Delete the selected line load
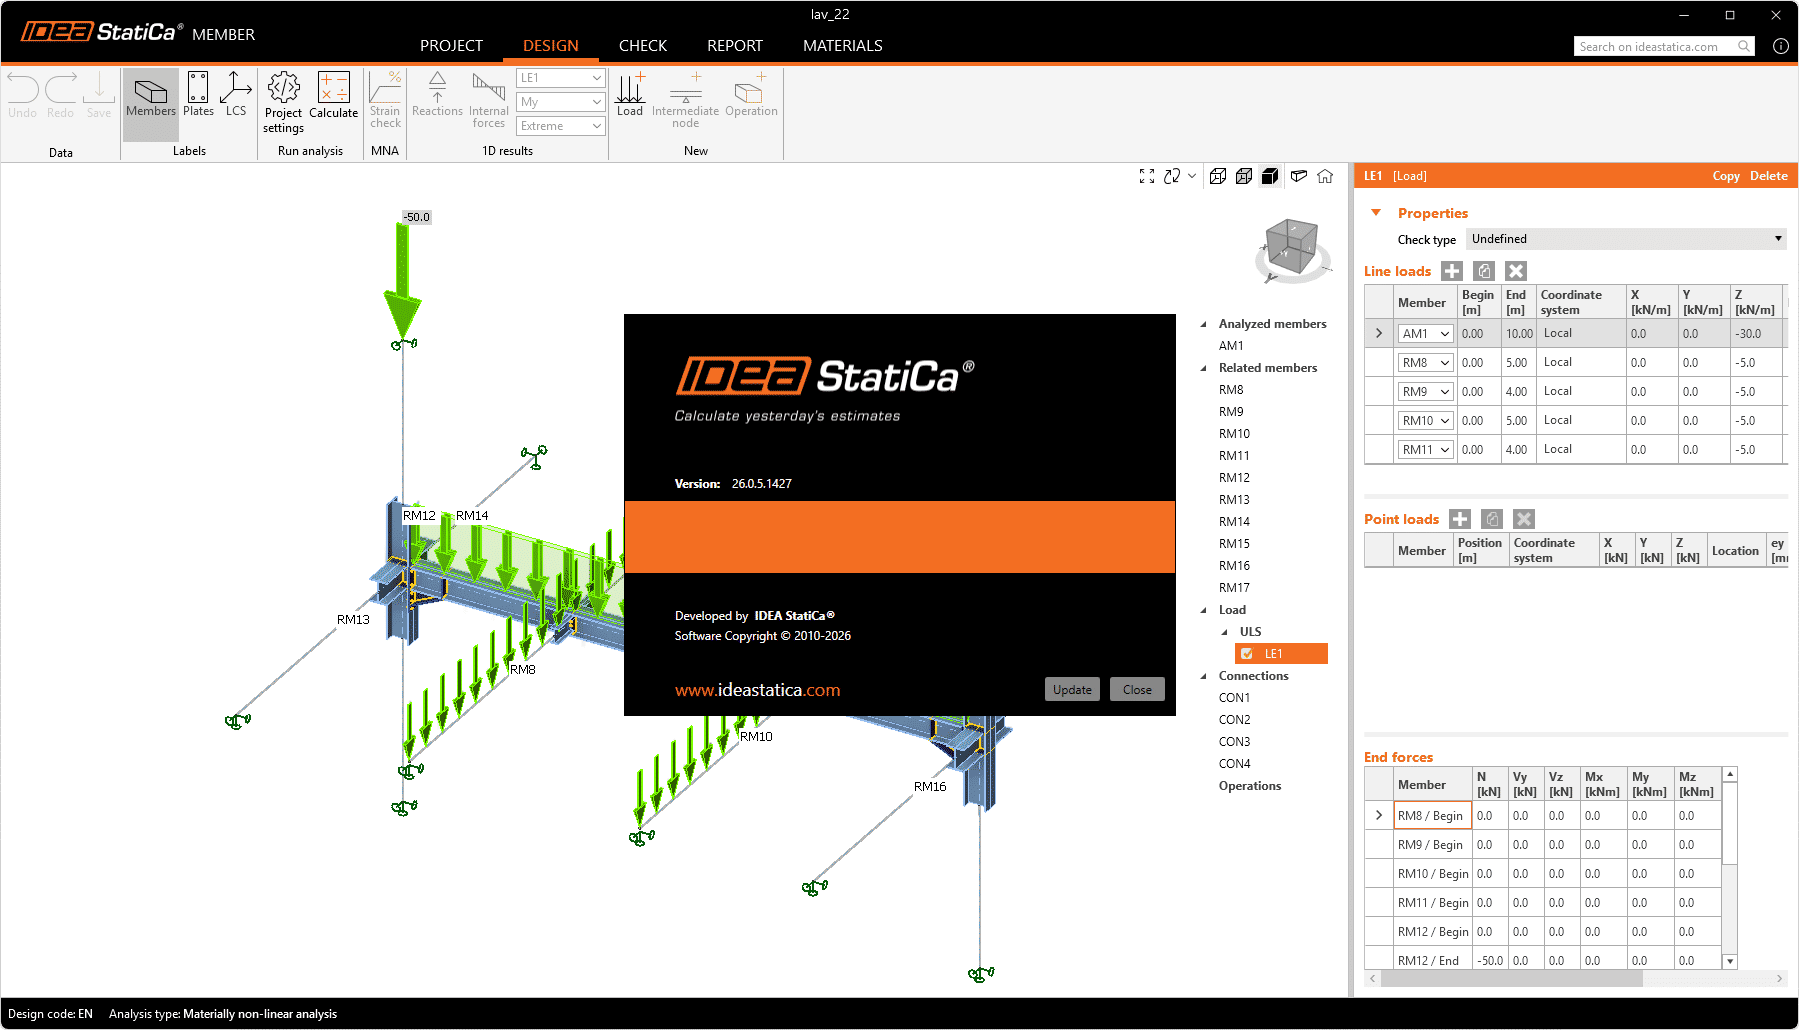The image size is (1799, 1030). click(1516, 271)
